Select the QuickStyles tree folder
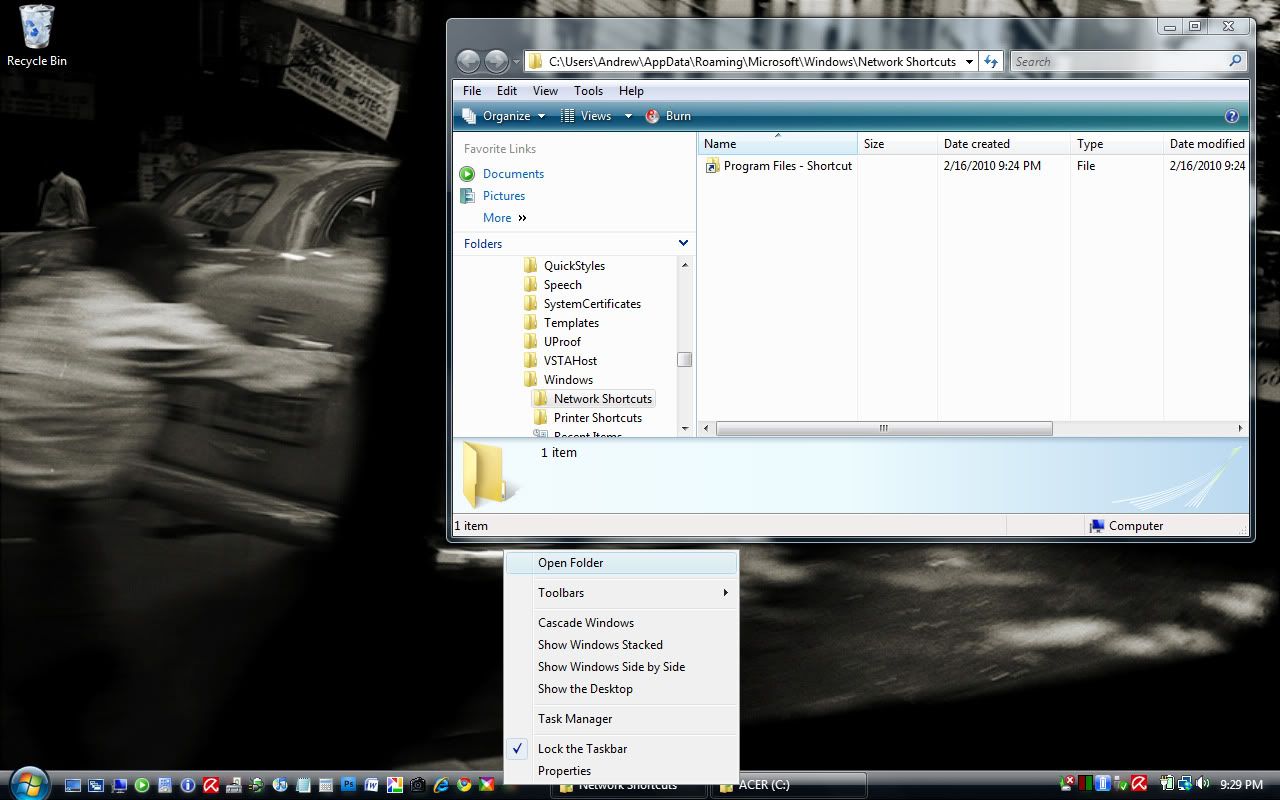The image size is (1280, 800). pyautogui.click(x=565, y=266)
